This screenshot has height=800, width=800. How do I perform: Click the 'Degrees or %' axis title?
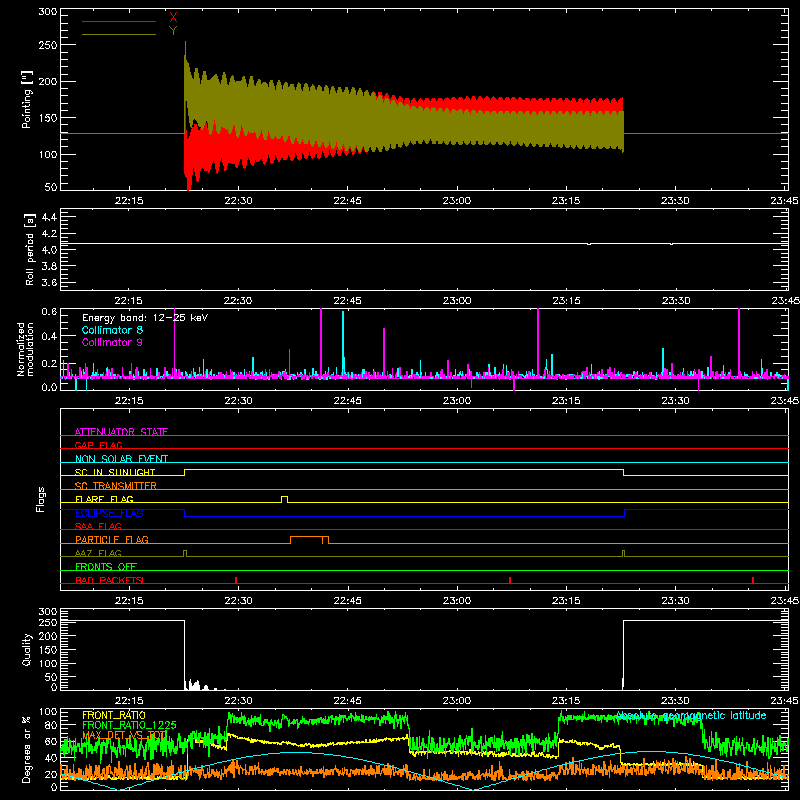(27, 749)
